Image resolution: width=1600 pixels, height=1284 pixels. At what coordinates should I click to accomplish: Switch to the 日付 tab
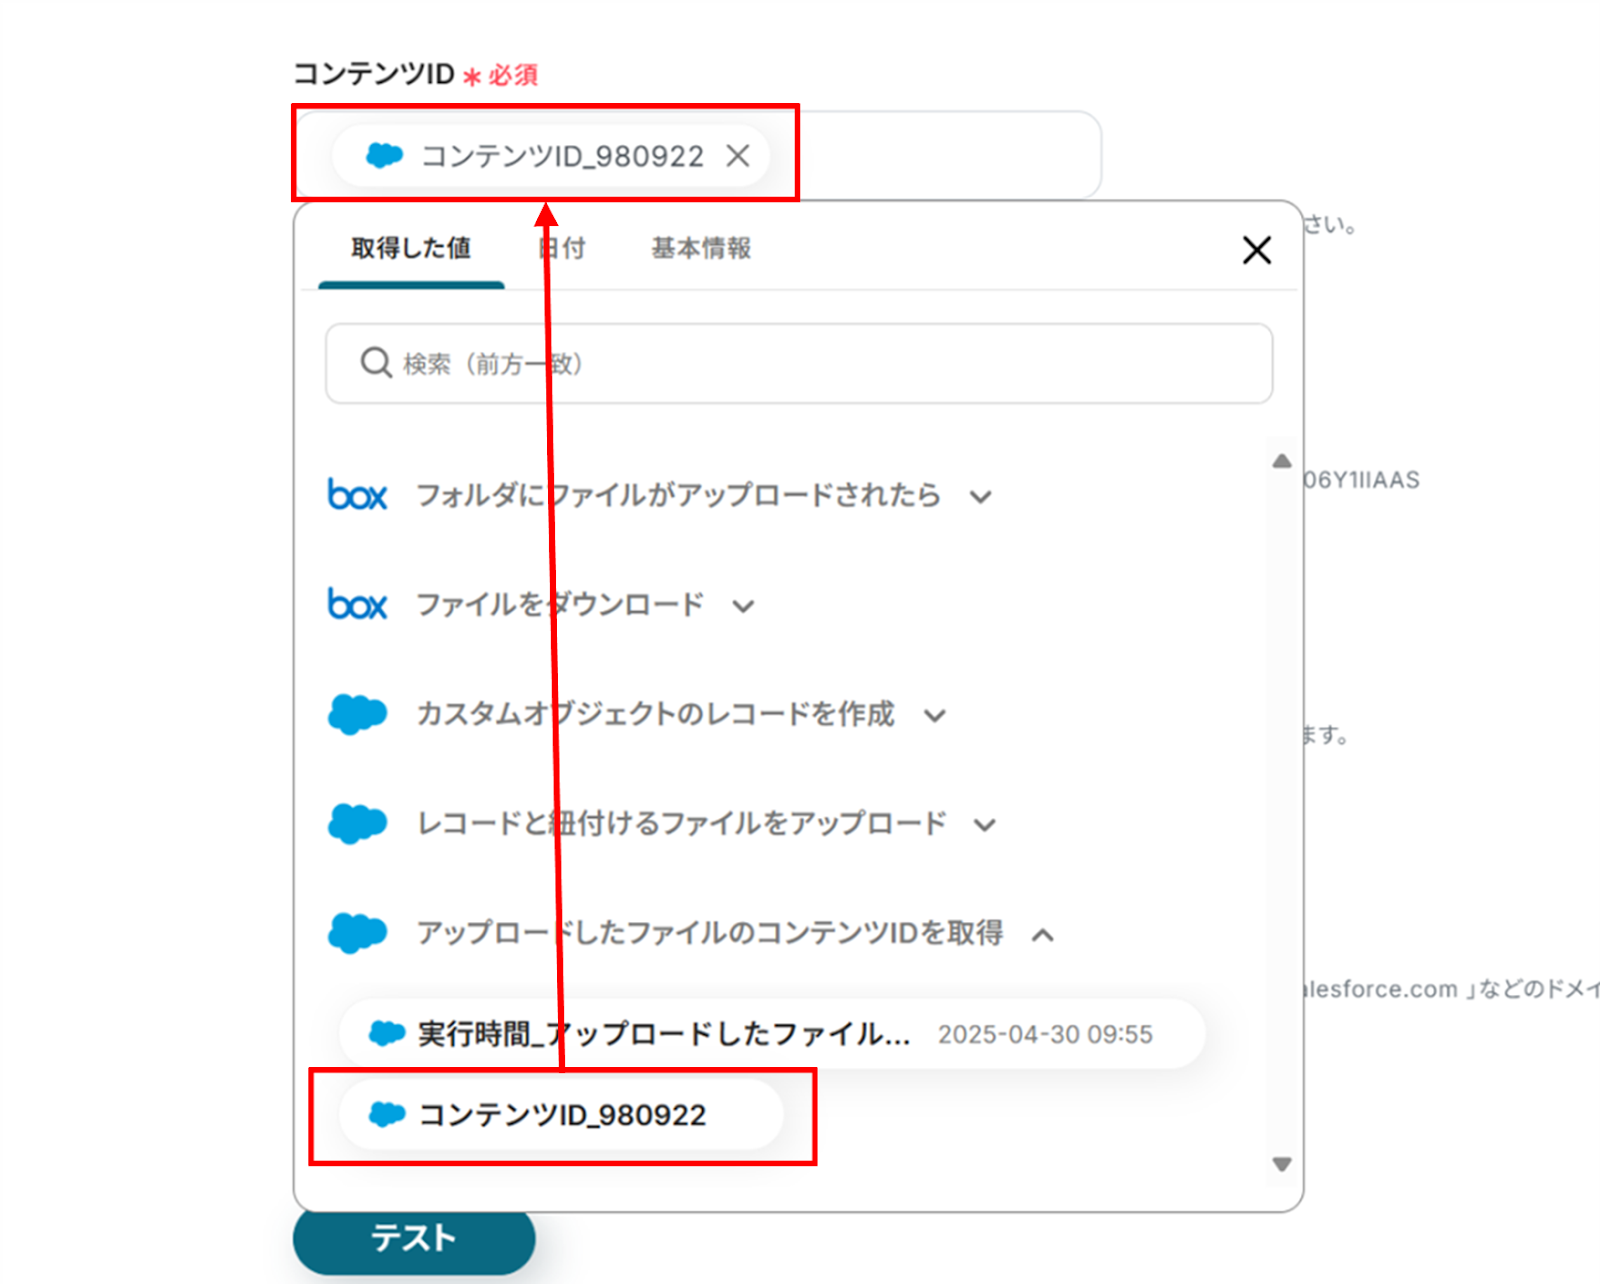[562, 248]
